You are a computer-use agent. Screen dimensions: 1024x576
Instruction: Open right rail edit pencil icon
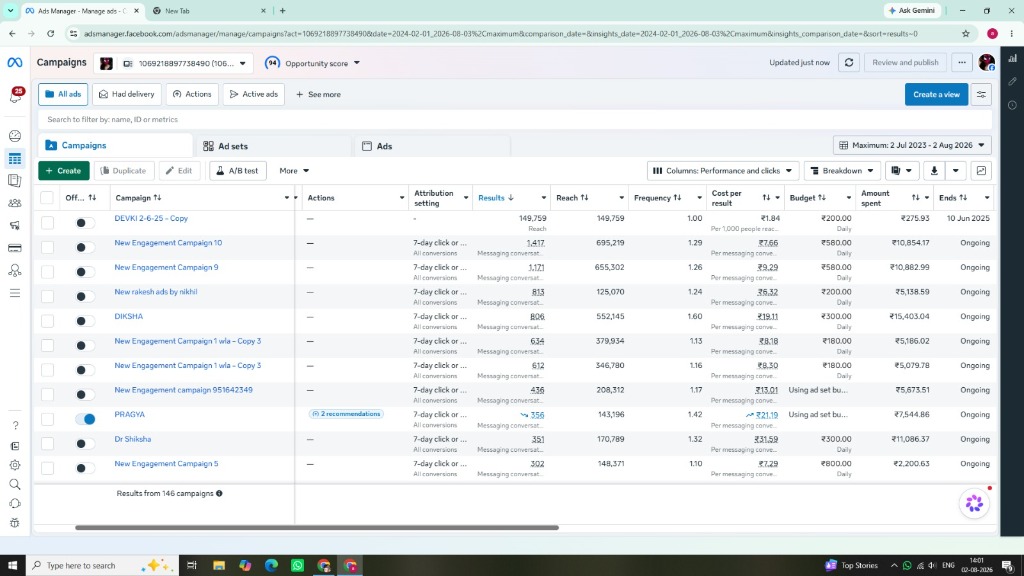[1012, 82]
